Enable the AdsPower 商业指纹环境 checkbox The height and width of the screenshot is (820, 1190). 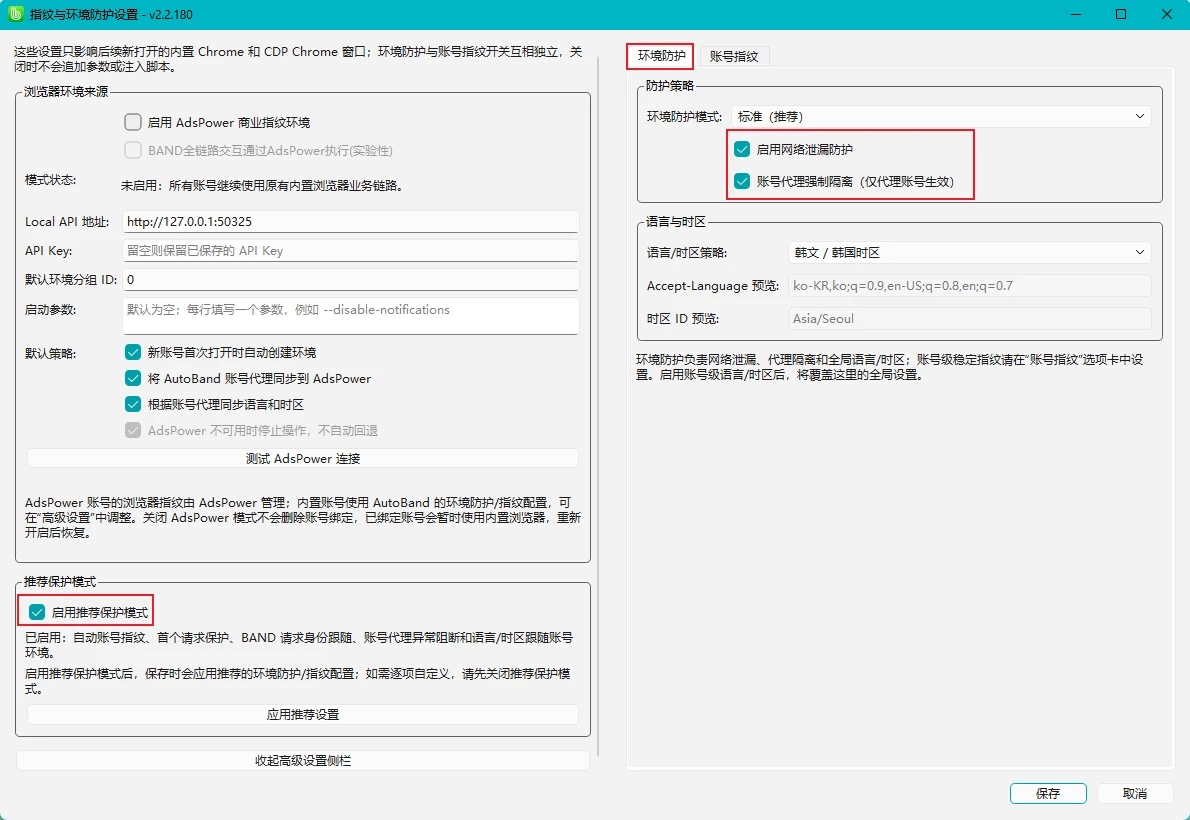pos(133,122)
